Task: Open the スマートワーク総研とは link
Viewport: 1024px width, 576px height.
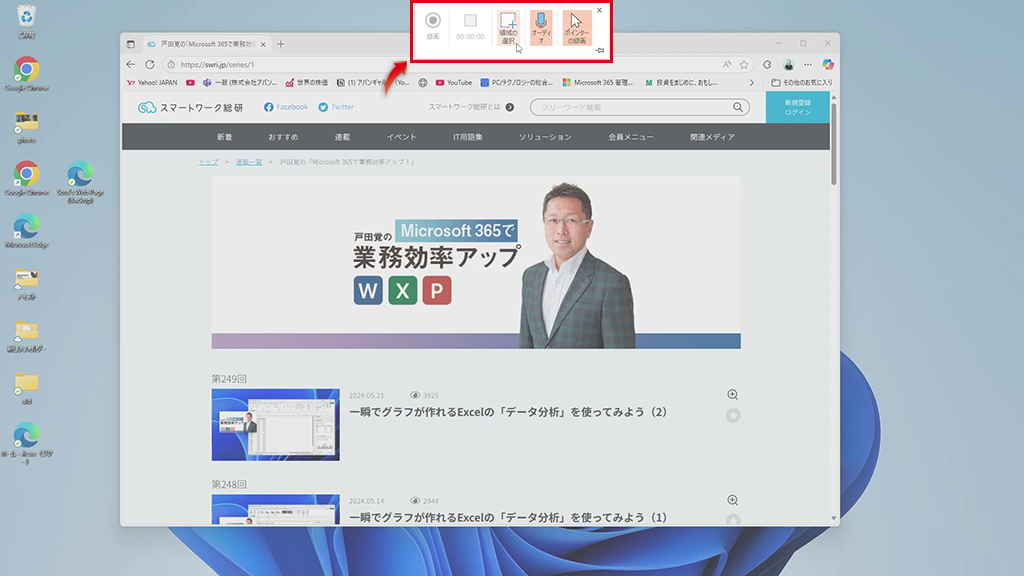Action: tap(471, 107)
